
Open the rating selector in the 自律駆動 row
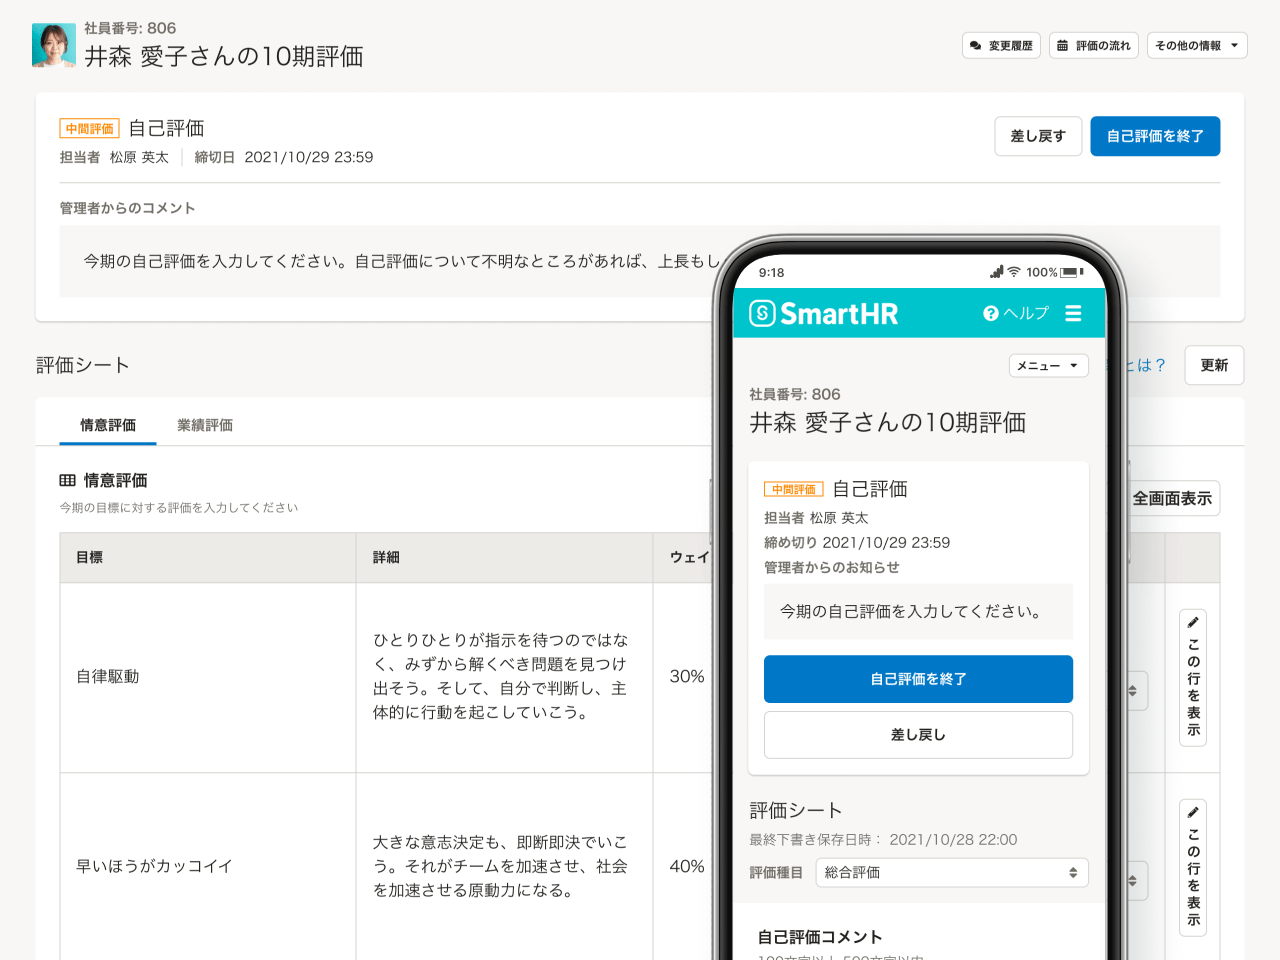click(1135, 691)
